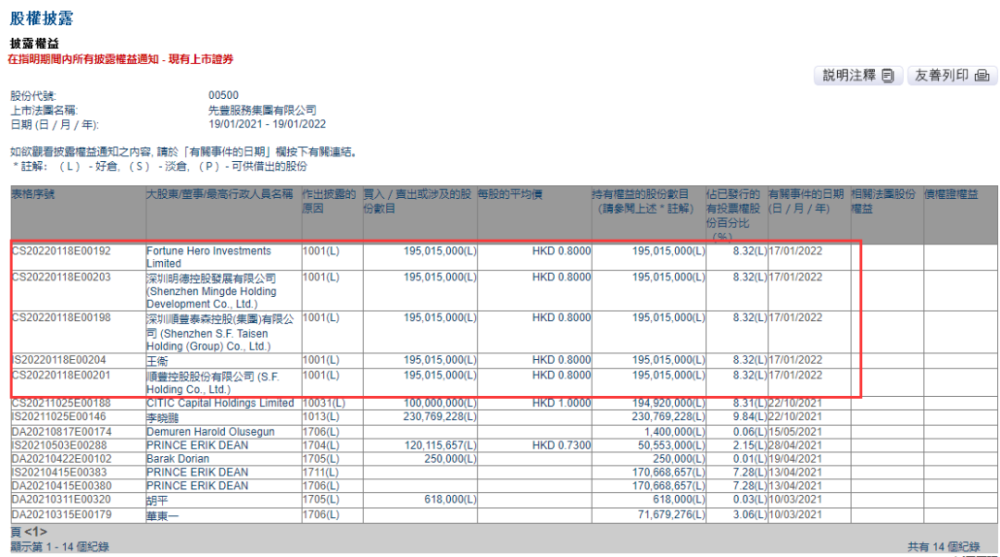Click Demuren Harold Olusegun name

[210, 432]
